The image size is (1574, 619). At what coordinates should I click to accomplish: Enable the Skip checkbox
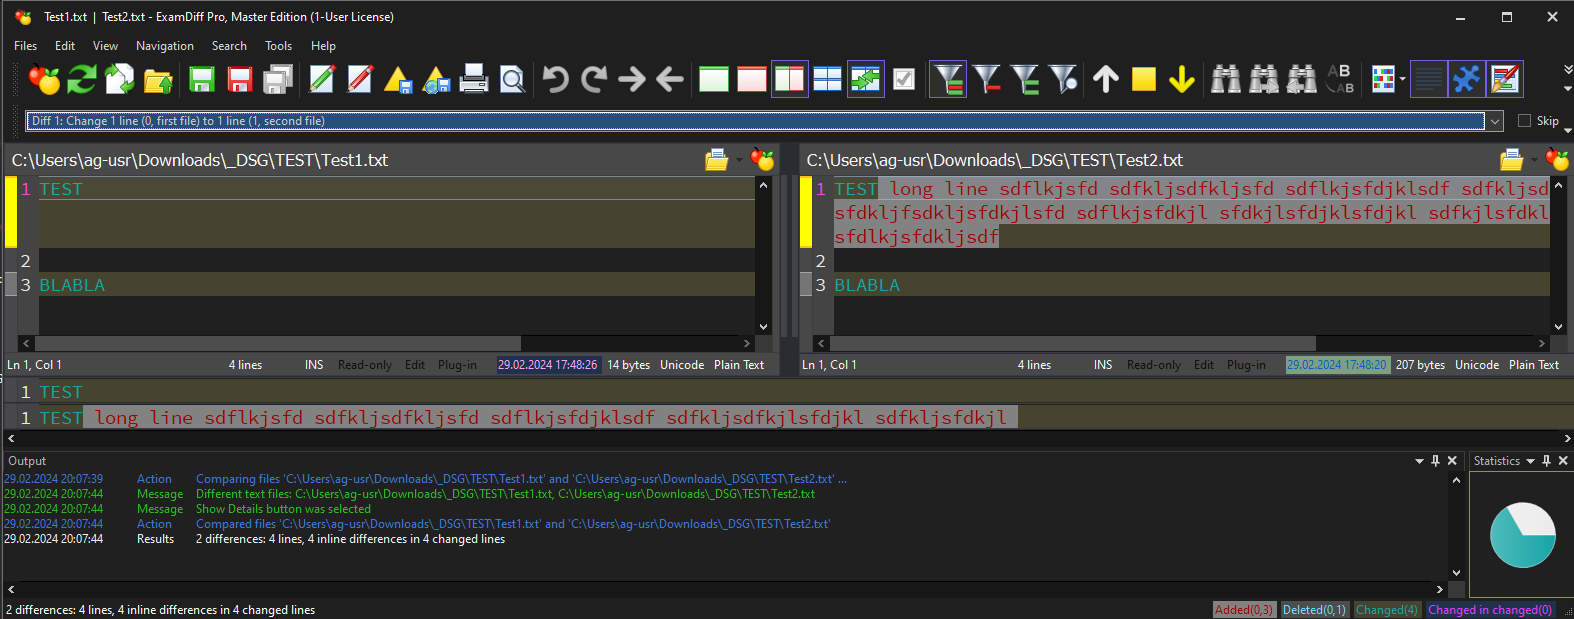tap(1525, 121)
